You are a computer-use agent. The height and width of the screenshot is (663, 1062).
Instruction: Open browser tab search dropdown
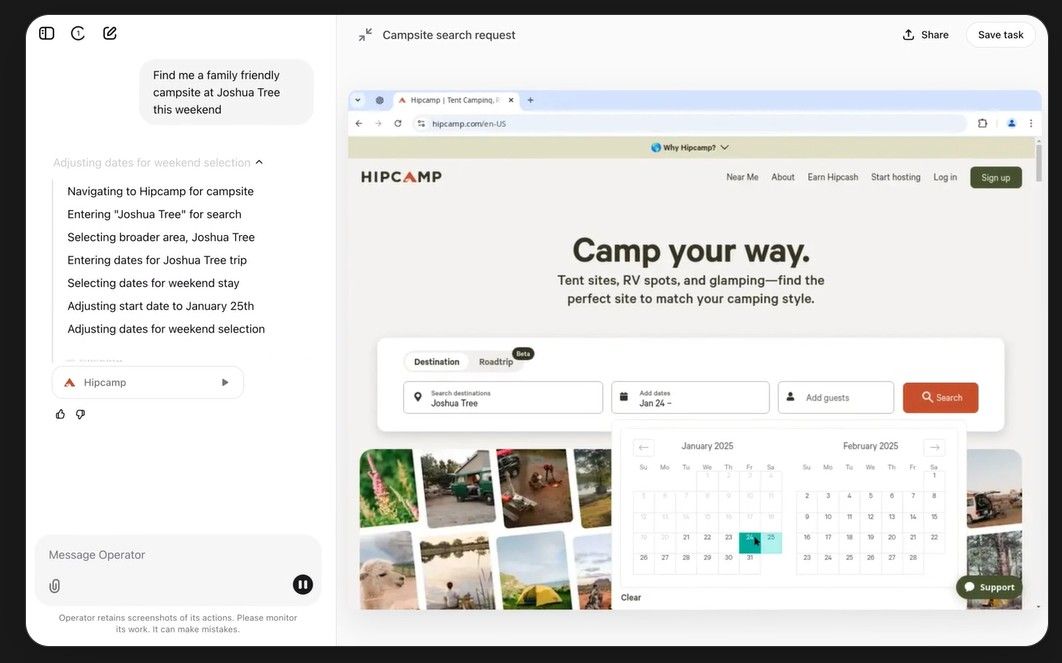tap(358, 100)
